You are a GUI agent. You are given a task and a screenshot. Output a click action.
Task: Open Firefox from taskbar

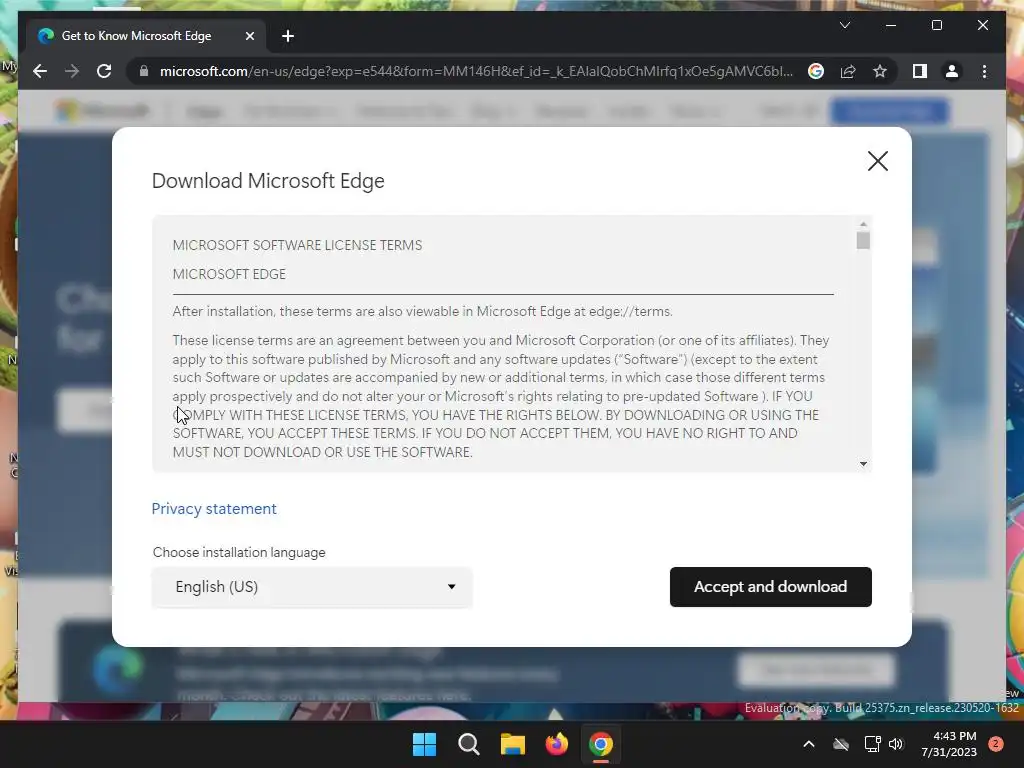pos(557,744)
